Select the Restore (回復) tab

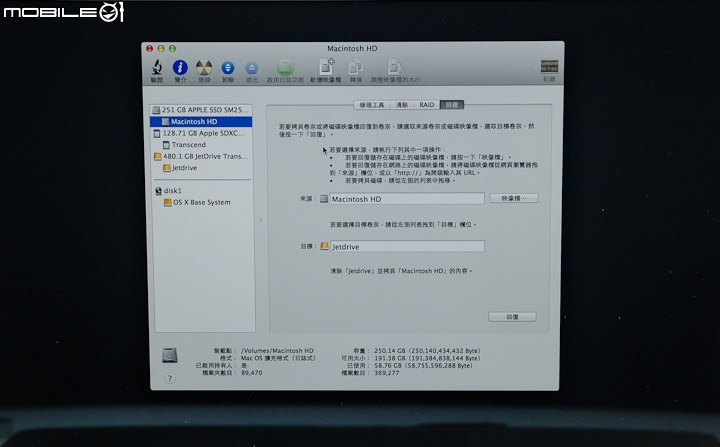pos(452,105)
